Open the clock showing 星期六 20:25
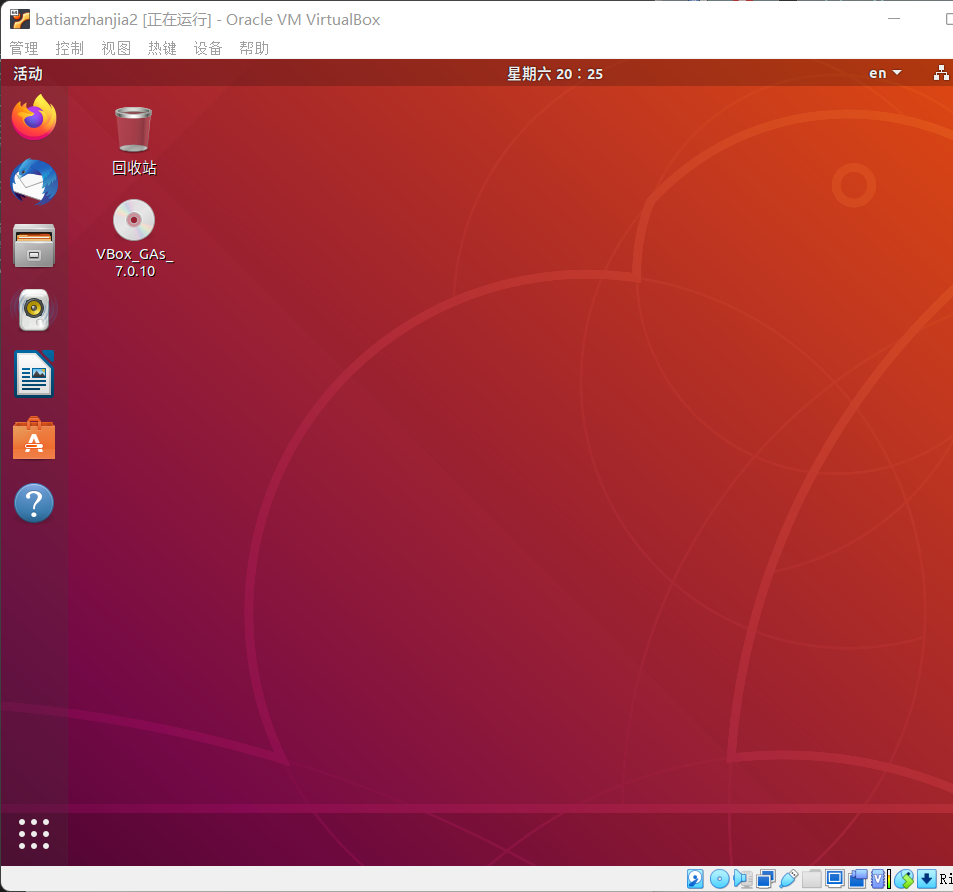Viewport: 953px width, 892px height. [555, 74]
